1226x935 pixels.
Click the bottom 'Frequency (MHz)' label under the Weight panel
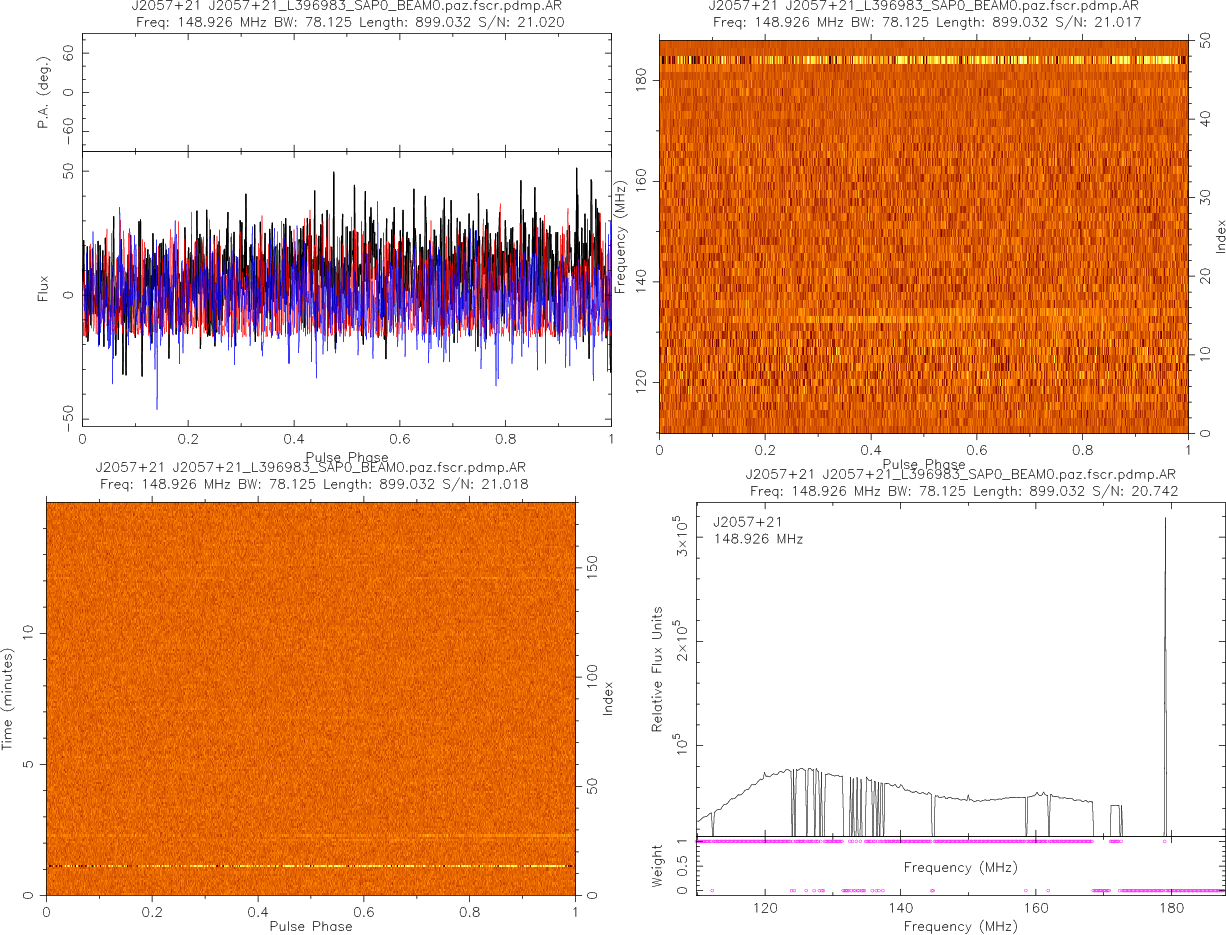tap(961, 926)
